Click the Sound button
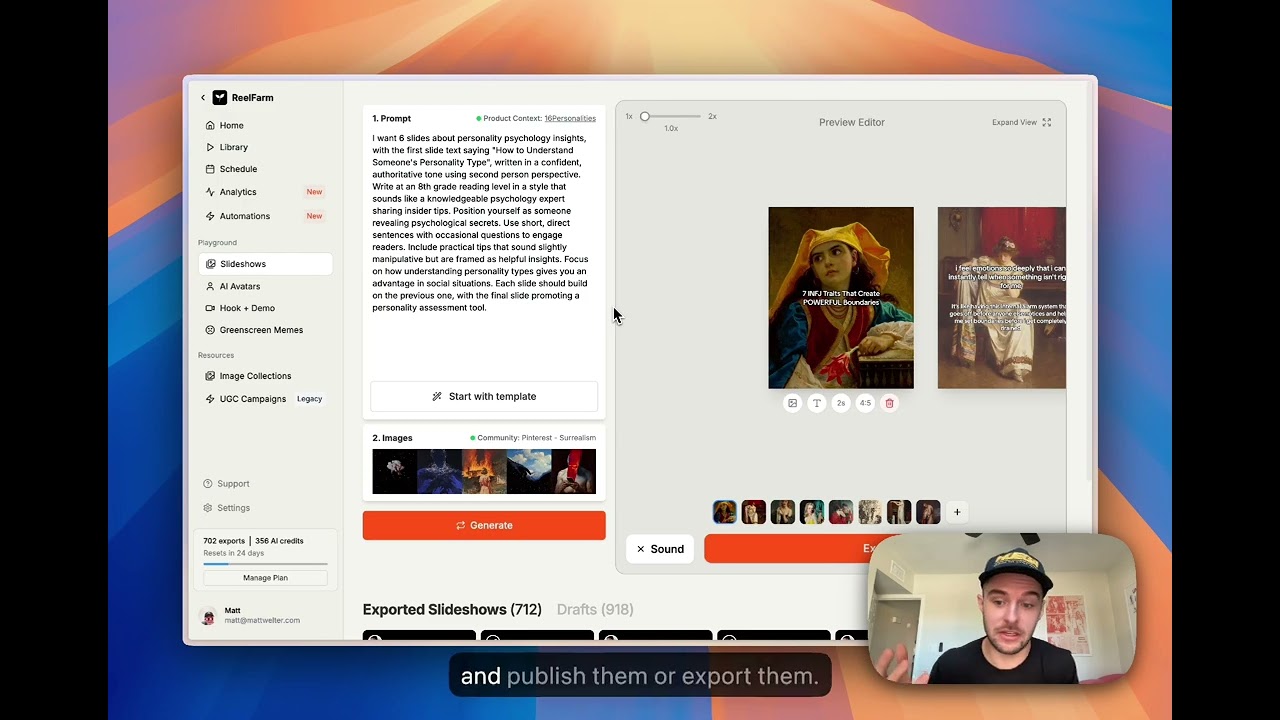Screen dimensions: 1280x720 [x=660, y=549]
